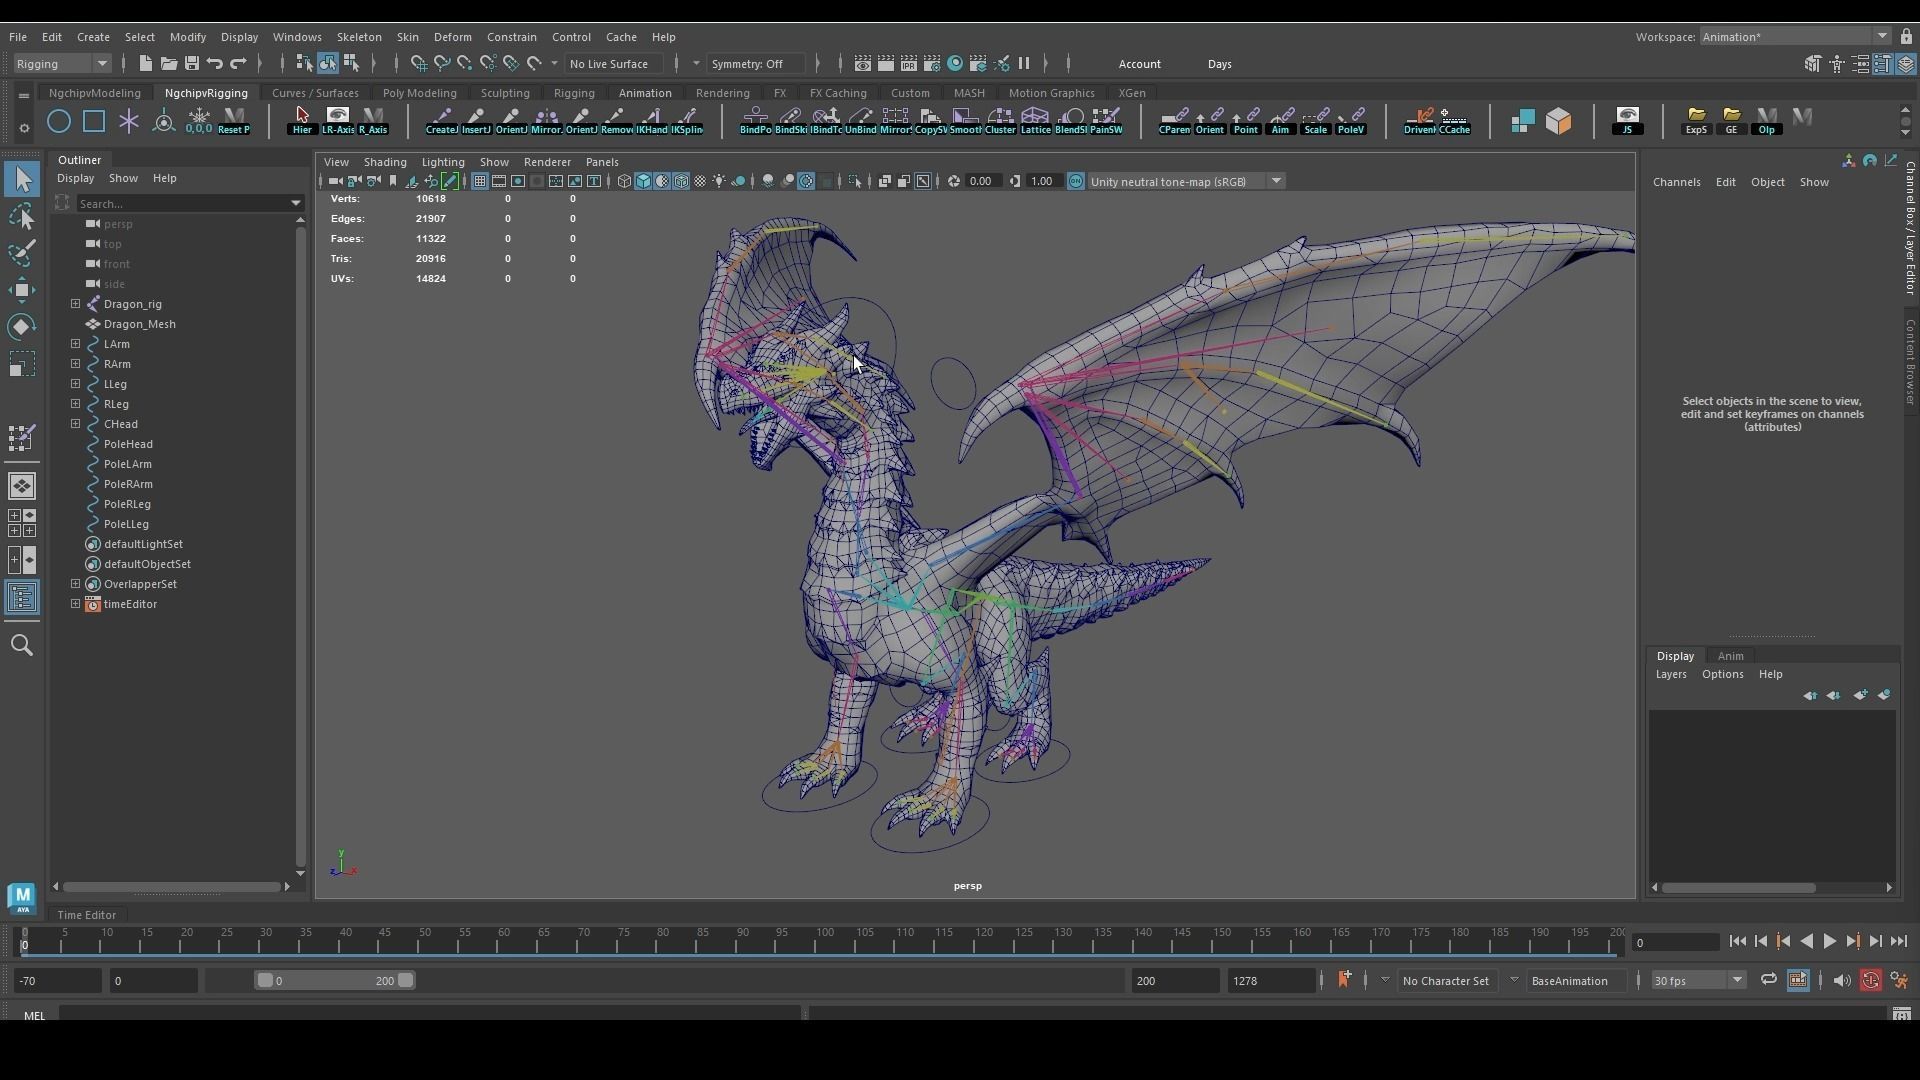Toggle loop playback mode icon
1920x1080 pixels.
click(1769, 980)
